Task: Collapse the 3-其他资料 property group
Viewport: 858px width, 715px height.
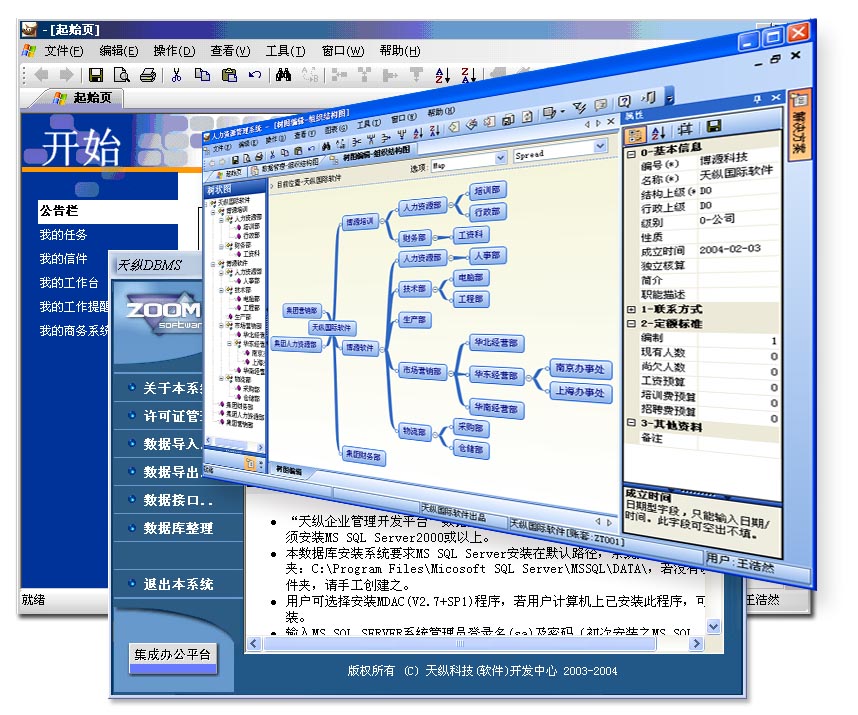Action: click(631, 423)
